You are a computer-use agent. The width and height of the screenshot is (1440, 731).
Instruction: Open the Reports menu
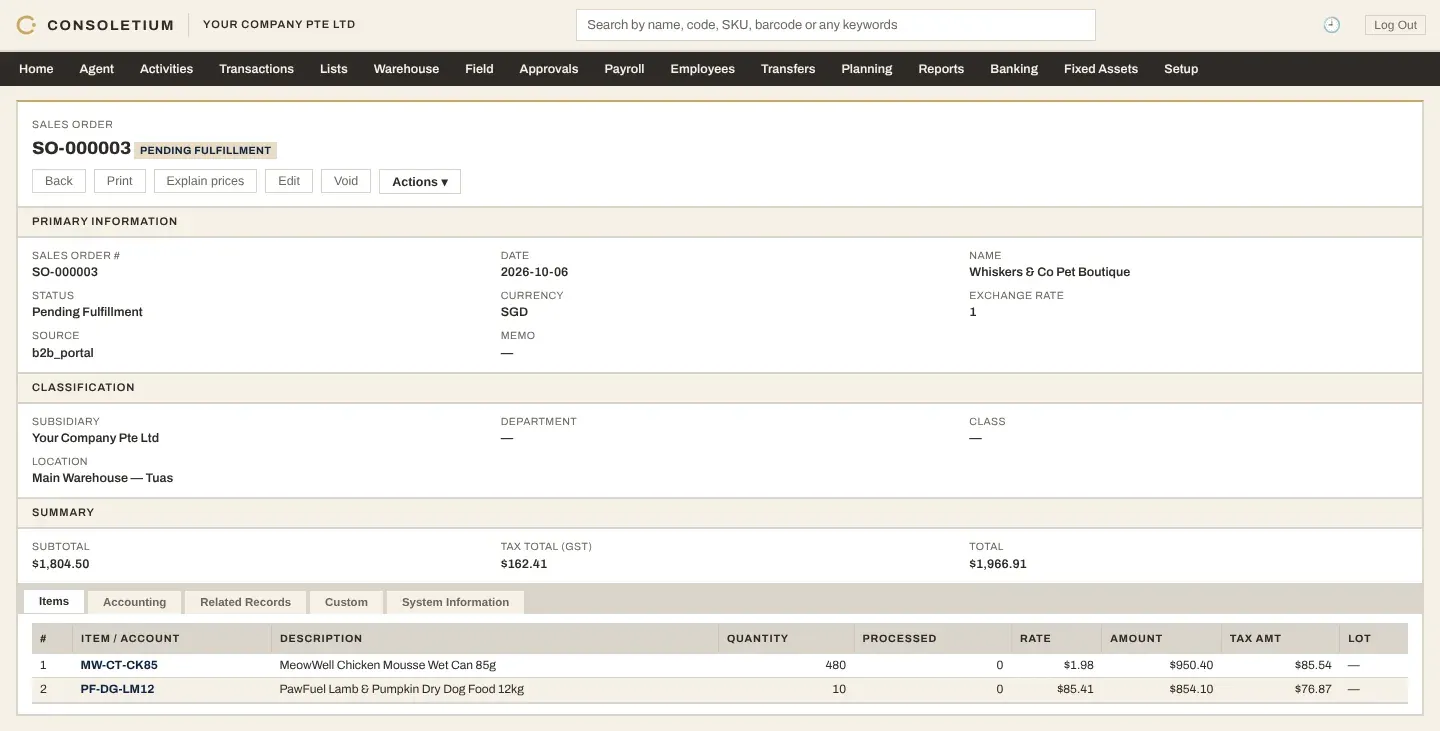point(941,69)
